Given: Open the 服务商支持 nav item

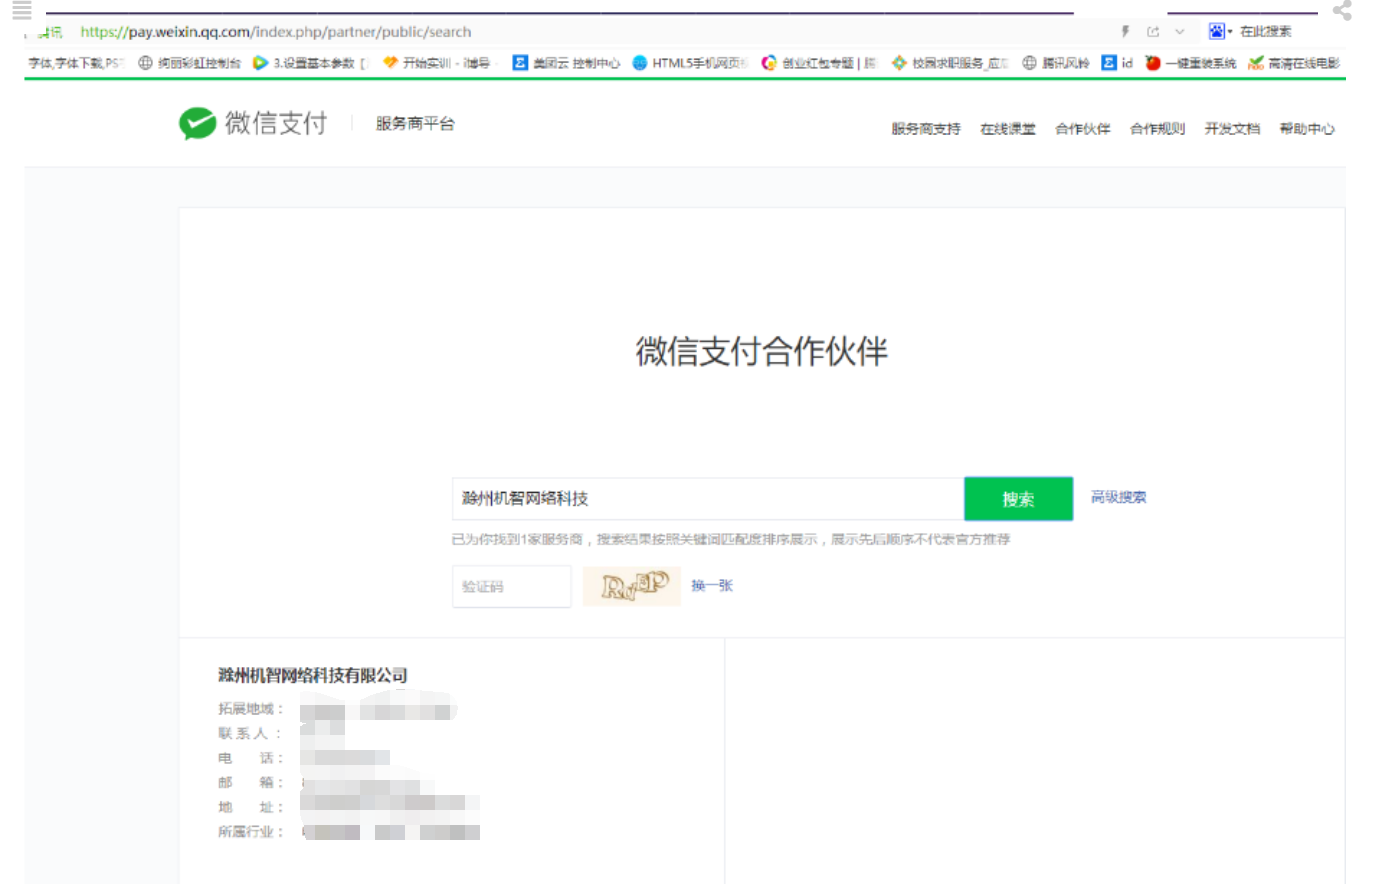Looking at the screenshot, I should pos(926,129).
